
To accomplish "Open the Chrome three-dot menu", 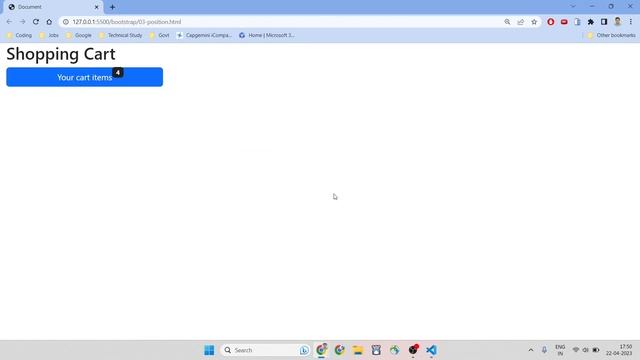I will pyautogui.click(x=631, y=22).
